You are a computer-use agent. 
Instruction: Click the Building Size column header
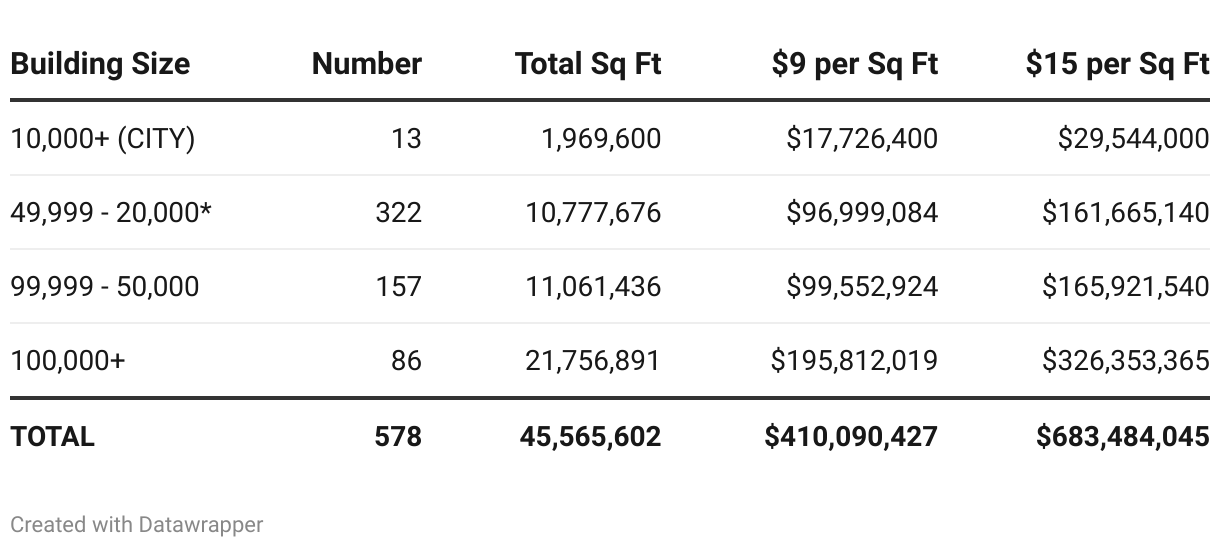100,64
